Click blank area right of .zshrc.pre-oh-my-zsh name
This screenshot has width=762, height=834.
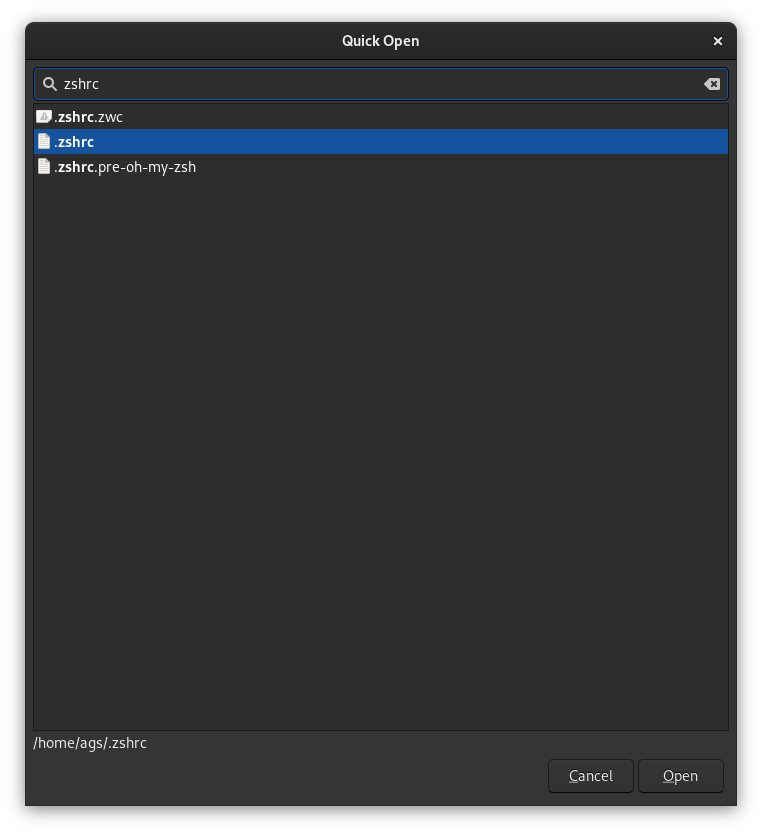[x=463, y=166]
